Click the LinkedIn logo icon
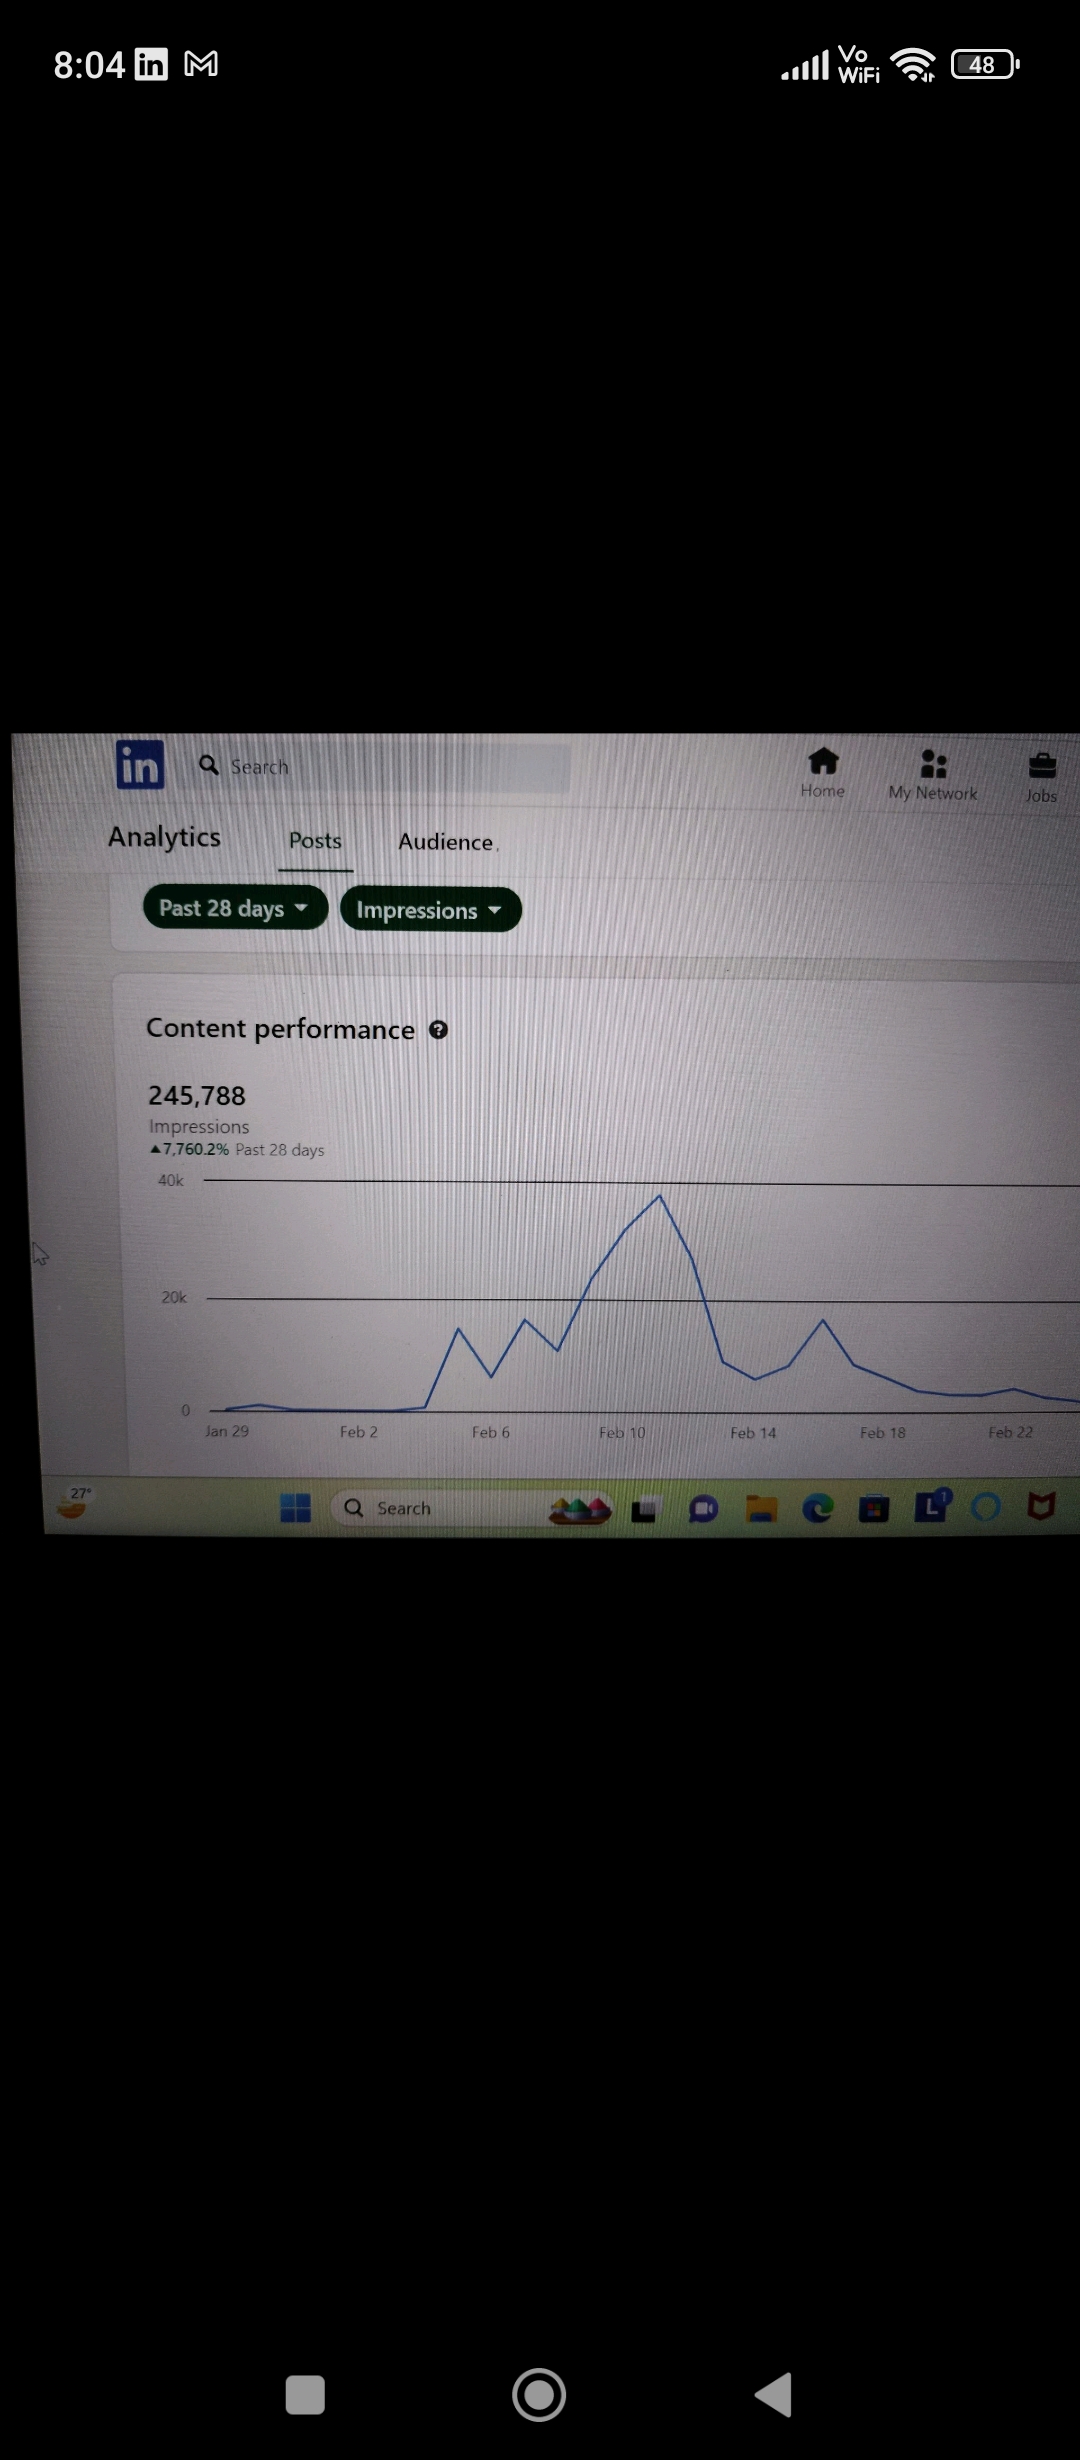The image size is (1080, 2460). (140, 765)
